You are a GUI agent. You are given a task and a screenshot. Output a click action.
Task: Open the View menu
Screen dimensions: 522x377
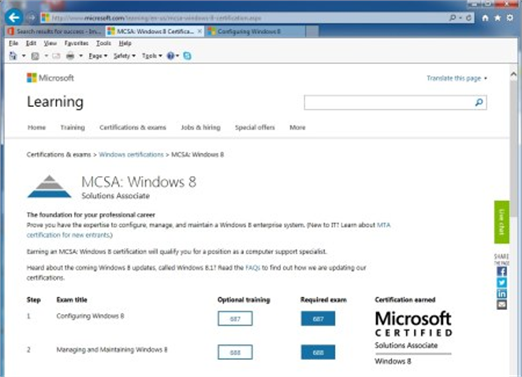50,43
